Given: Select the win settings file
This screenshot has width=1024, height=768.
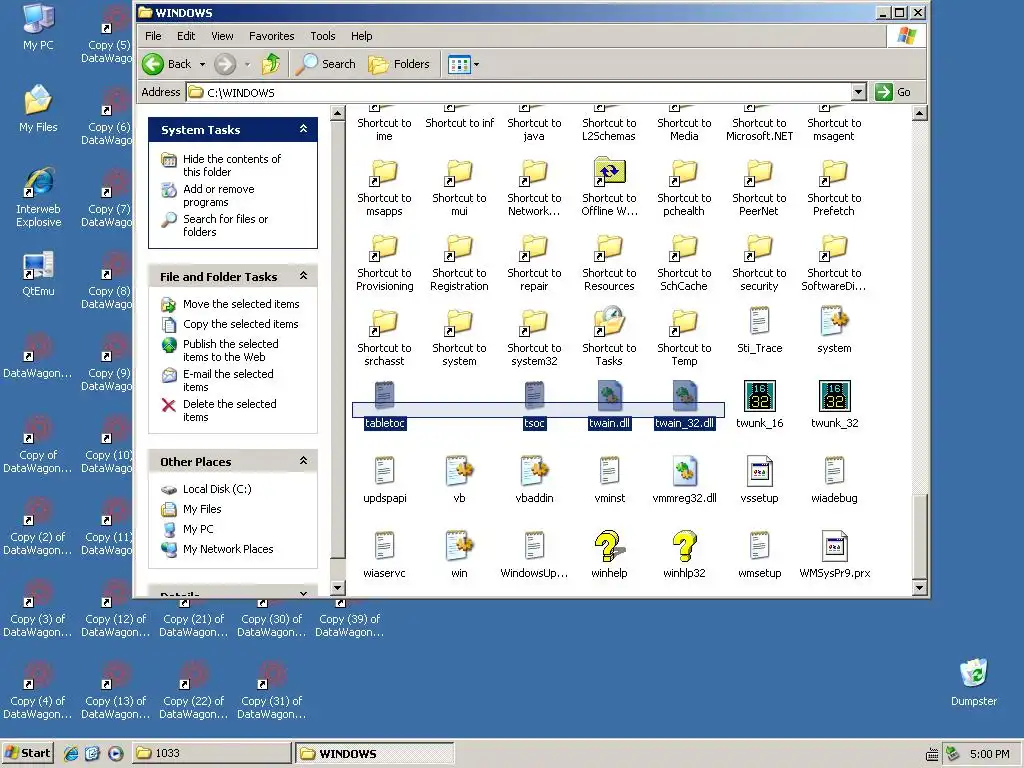Looking at the screenshot, I should (x=459, y=546).
